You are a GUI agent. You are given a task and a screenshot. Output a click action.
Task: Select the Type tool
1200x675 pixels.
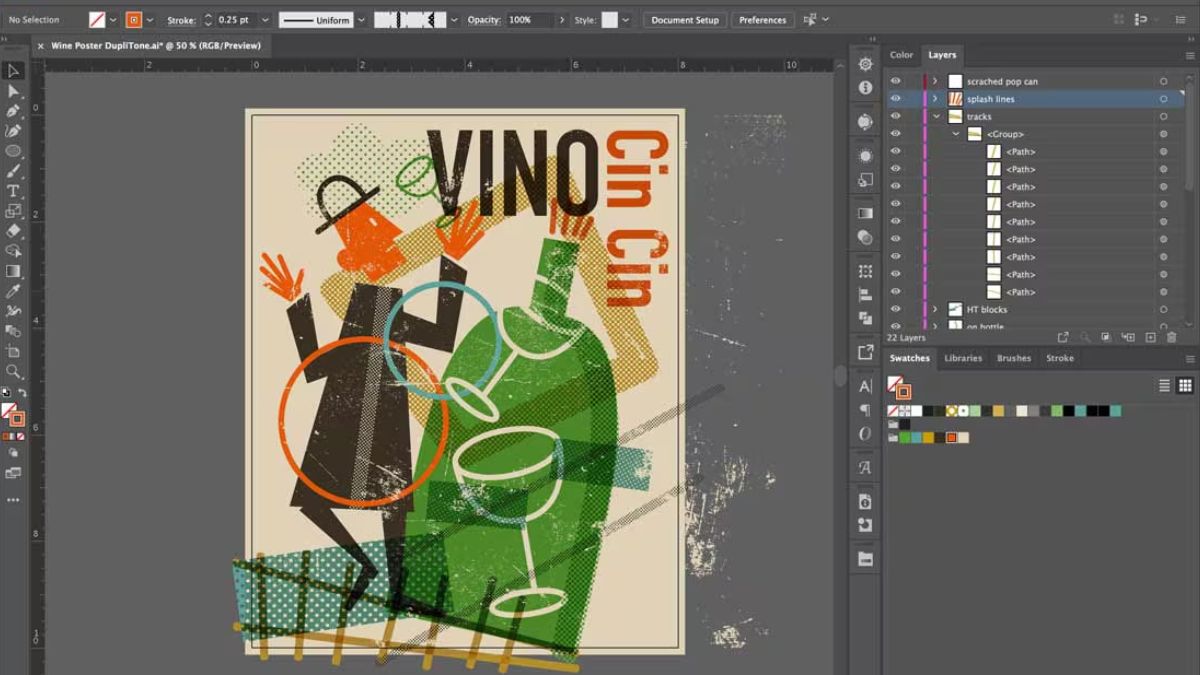(x=13, y=191)
